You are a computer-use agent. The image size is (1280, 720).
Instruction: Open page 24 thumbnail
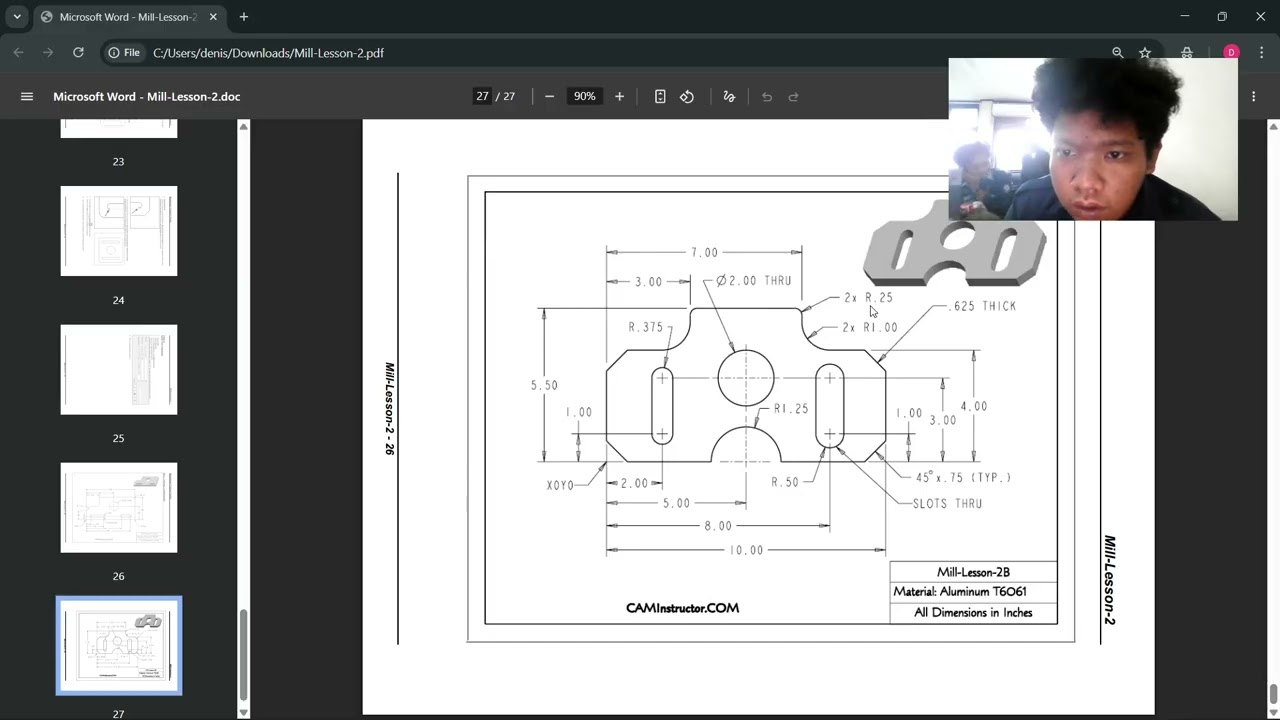(119, 231)
